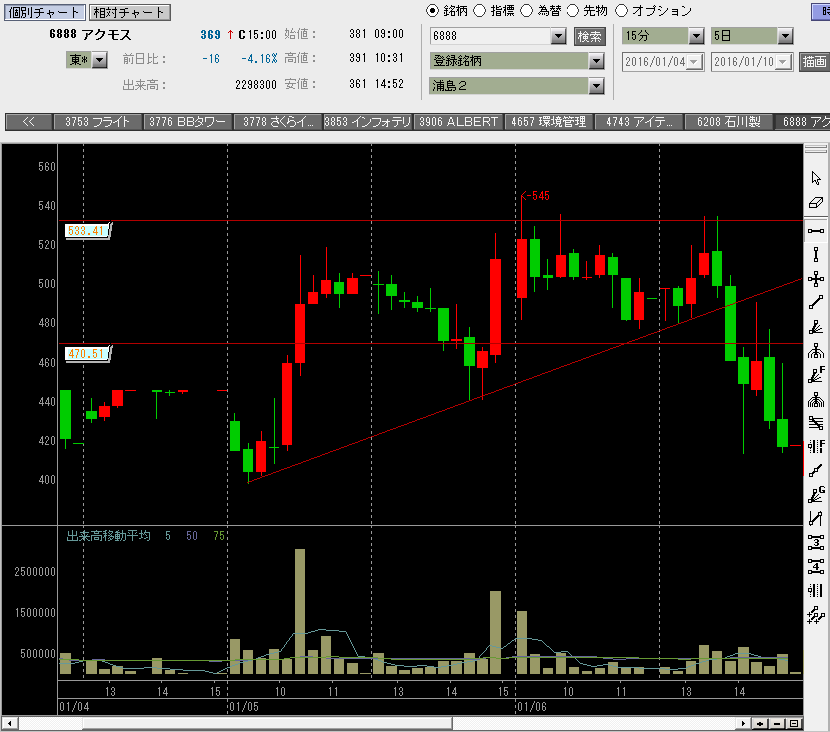Click the 出来高移動平均 indicator label

(109, 536)
